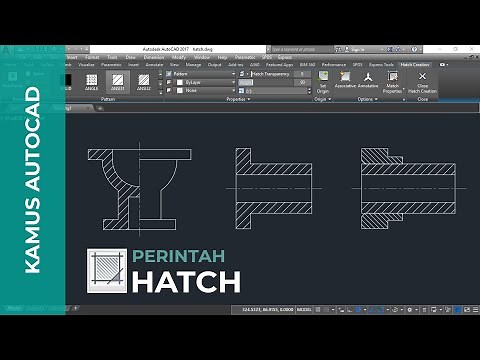Click the Help question mark icon
The width and height of the screenshot is (480, 360).
tap(414, 49)
